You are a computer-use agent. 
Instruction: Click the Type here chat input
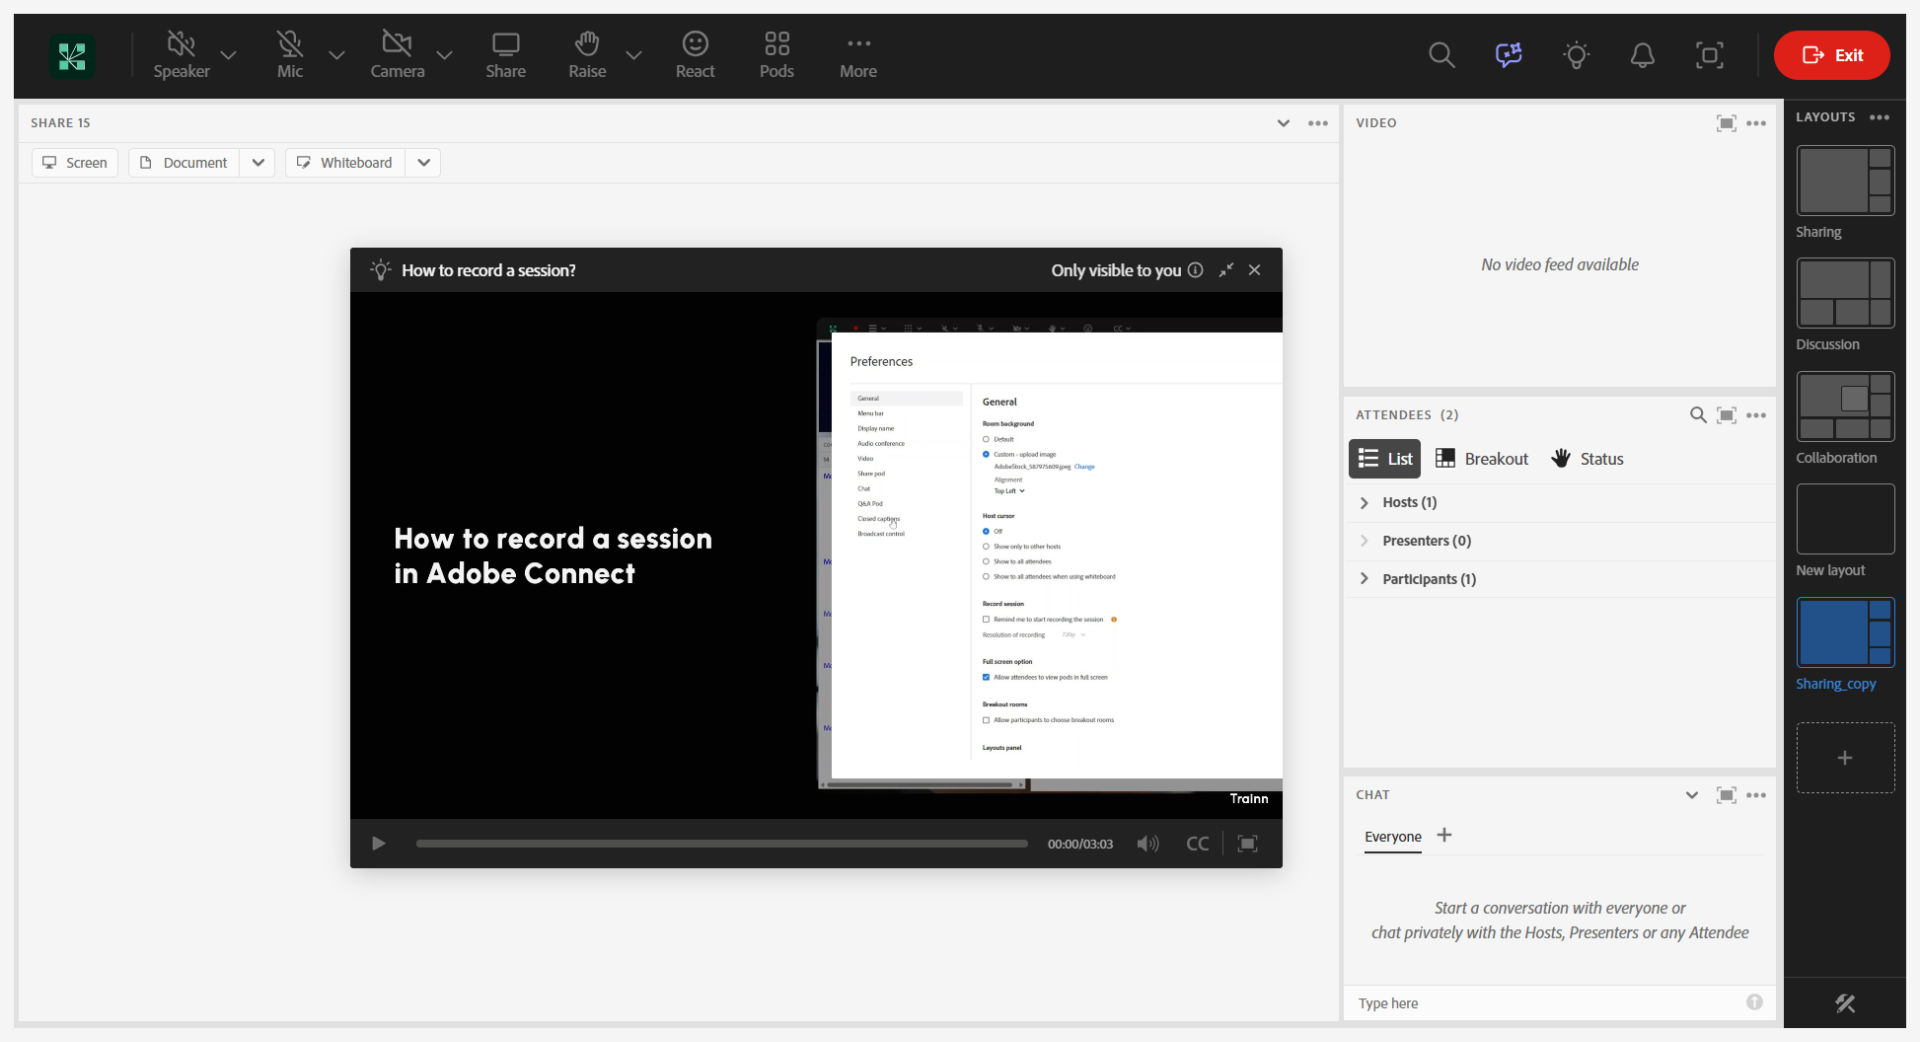point(1545,1003)
